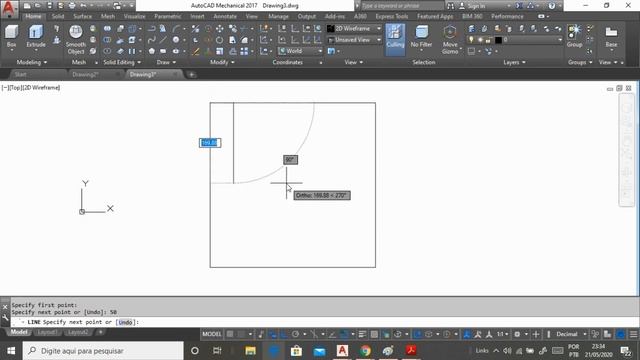Image resolution: width=640 pixels, height=360 pixels.
Task: Select the Move tool in Modify panel
Action: click(220, 29)
